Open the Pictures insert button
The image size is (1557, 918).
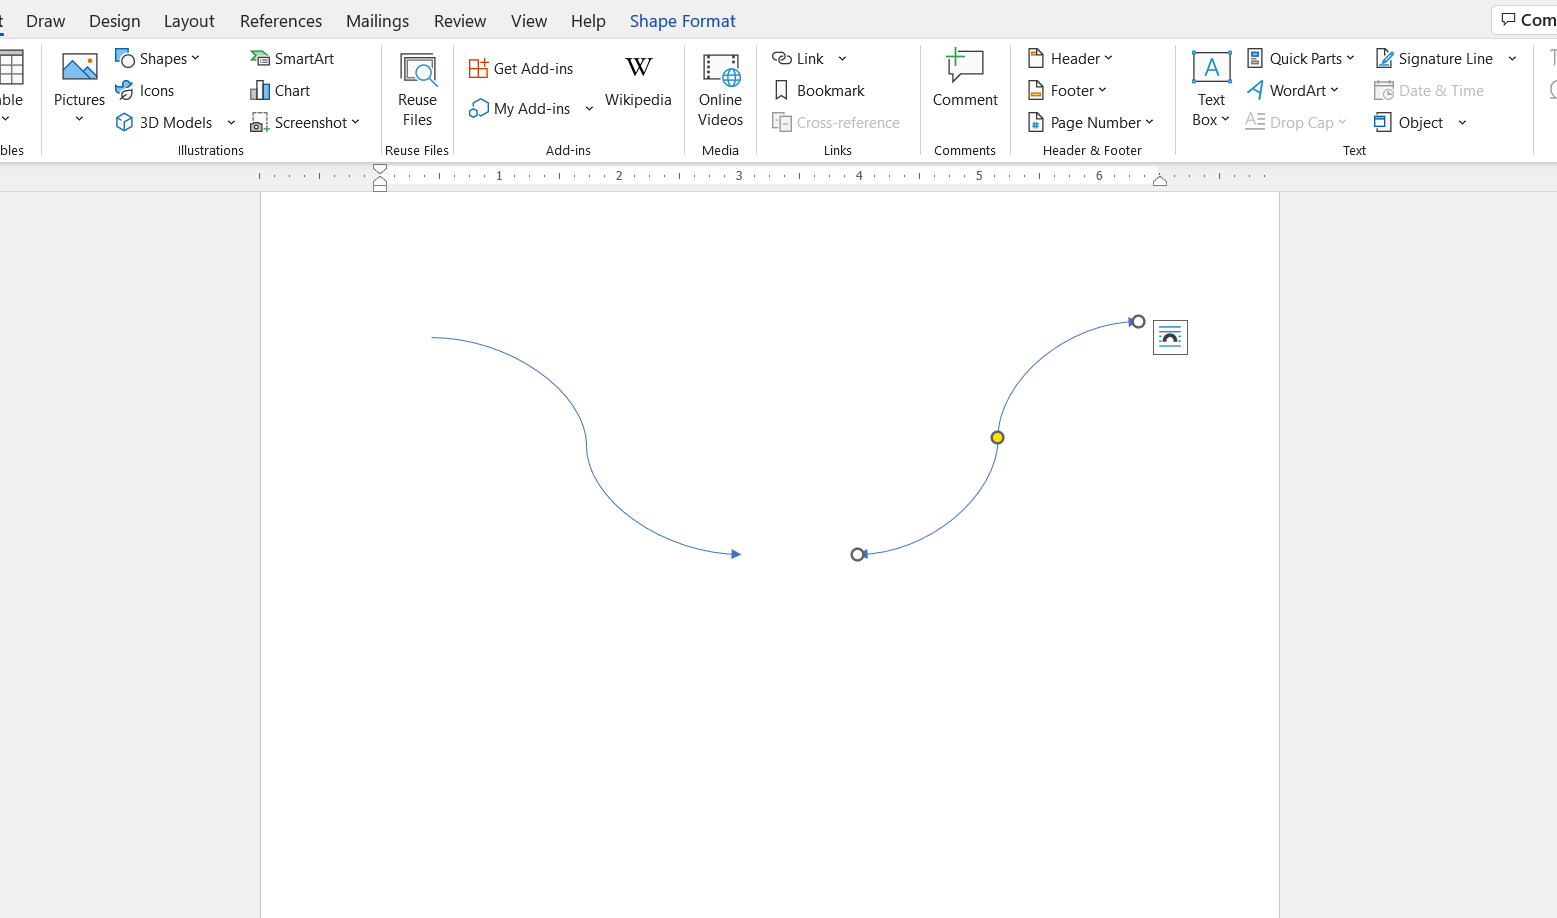pyautogui.click(x=79, y=88)
